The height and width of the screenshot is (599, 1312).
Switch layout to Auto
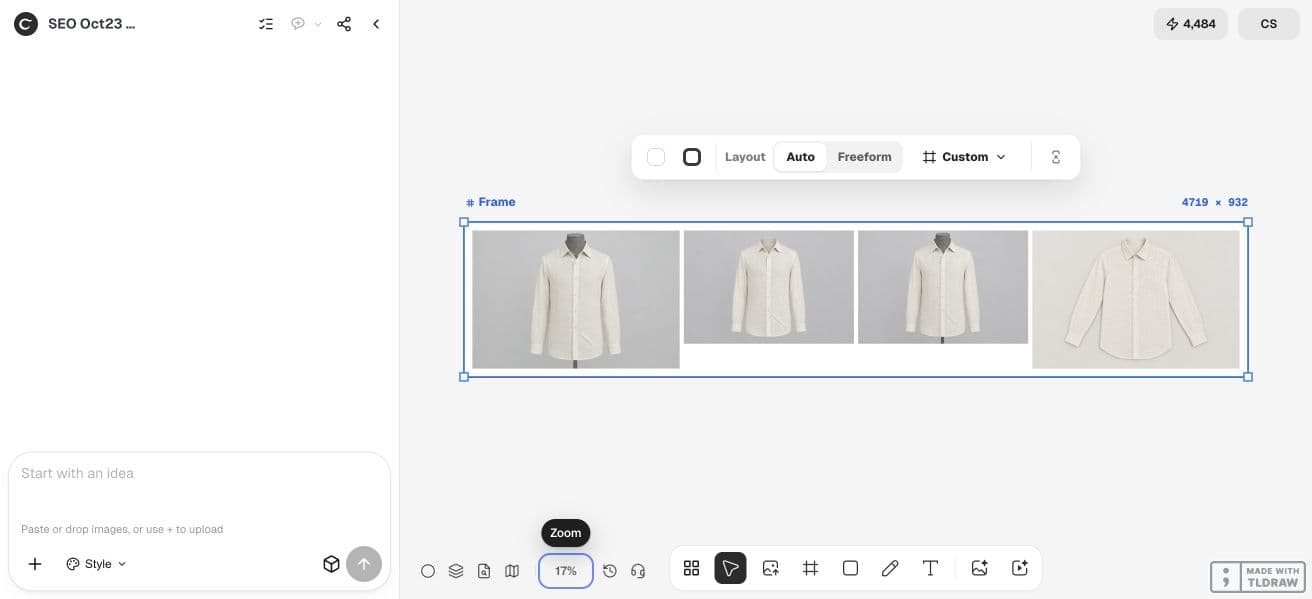[800, 157]
